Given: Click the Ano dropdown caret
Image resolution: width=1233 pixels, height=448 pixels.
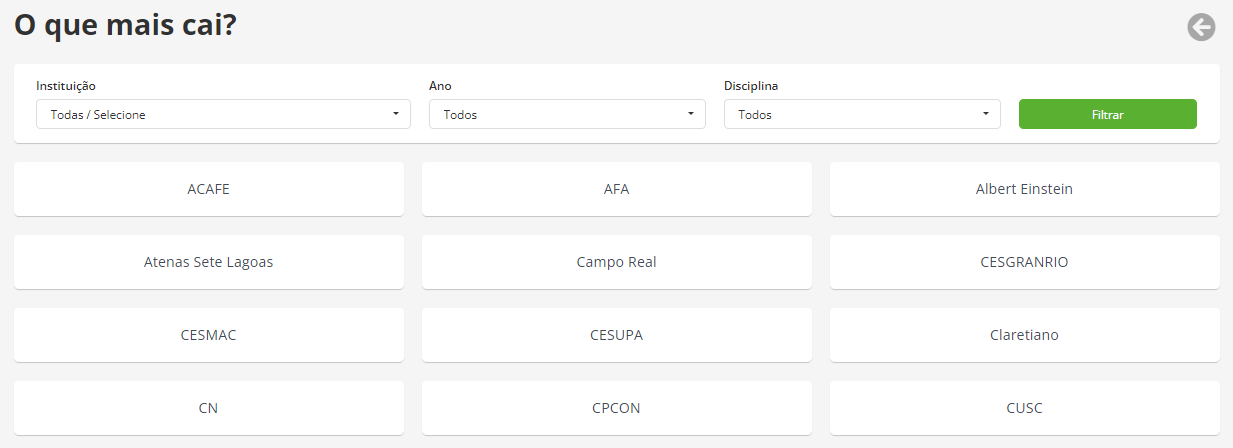Looking at the screenshot, I should coord(691,114).
